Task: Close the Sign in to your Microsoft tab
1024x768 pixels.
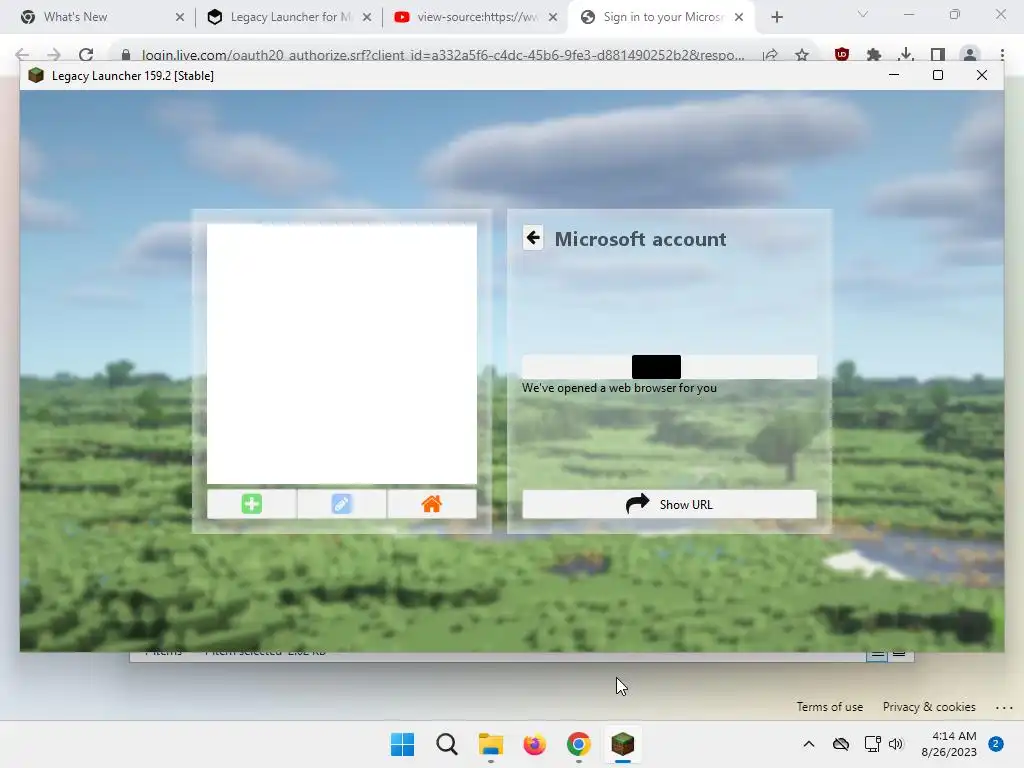Action: pos(739,17)
